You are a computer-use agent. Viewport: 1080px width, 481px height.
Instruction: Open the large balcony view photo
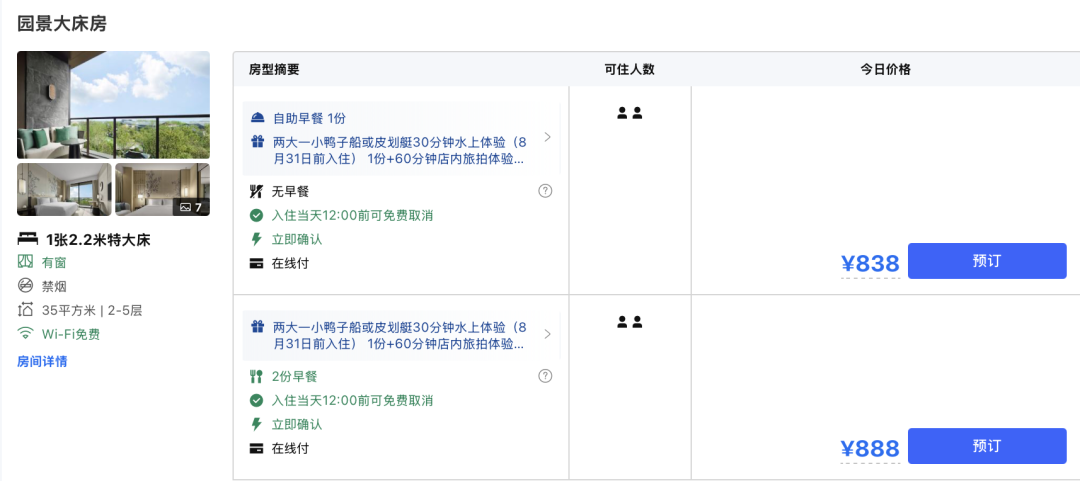[114, 105]
